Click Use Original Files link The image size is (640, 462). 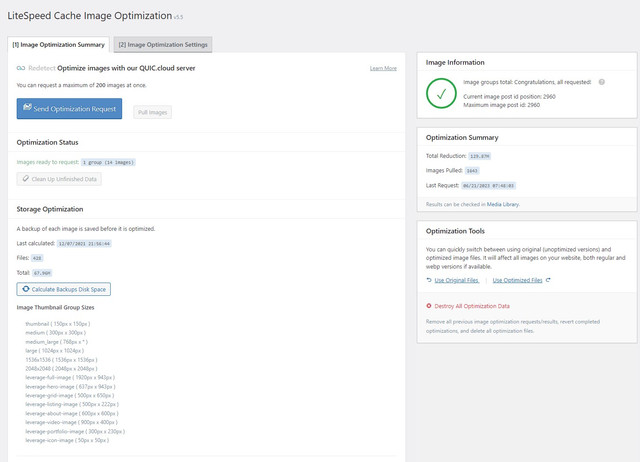tap(457, 280)
